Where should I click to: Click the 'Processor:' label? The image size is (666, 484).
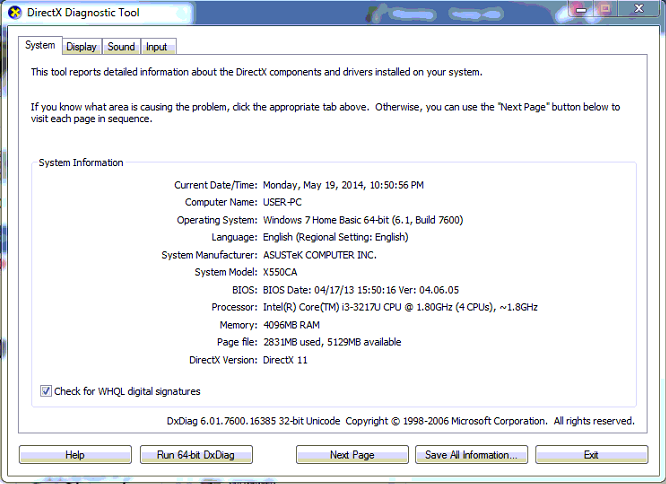234,307
